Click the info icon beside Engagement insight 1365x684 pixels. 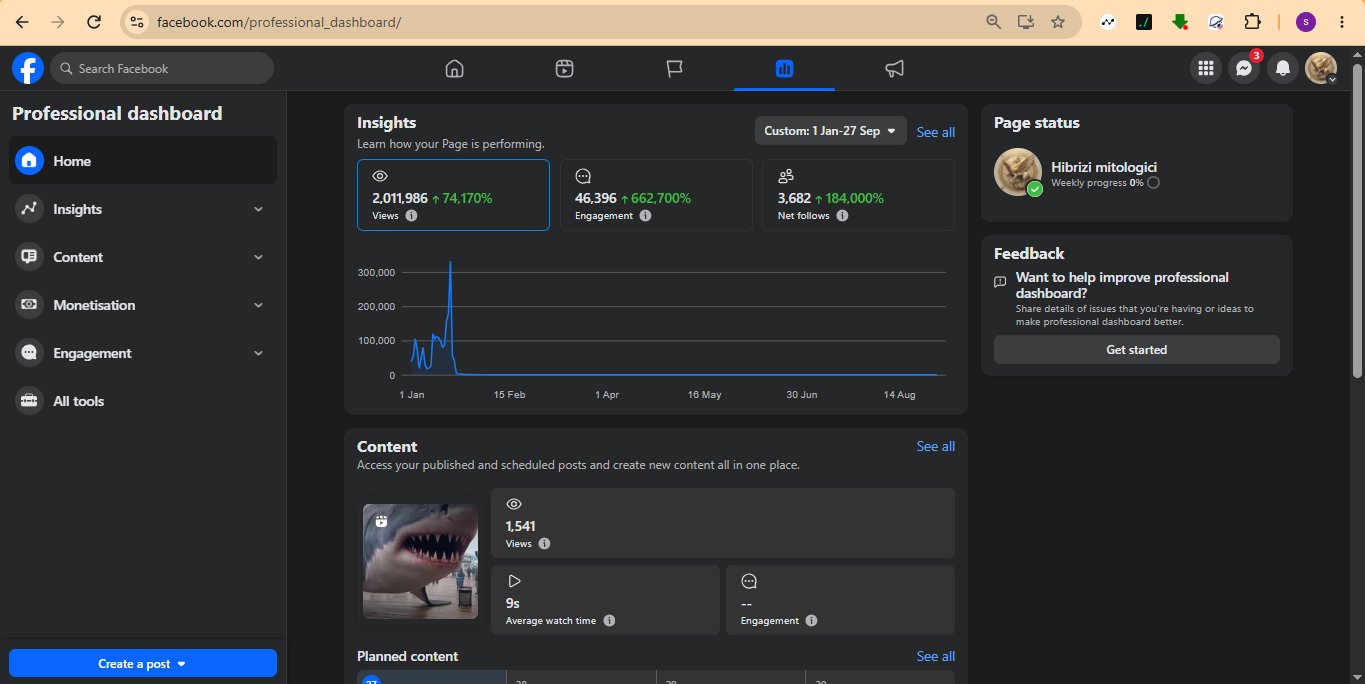(x=645, y=215)
